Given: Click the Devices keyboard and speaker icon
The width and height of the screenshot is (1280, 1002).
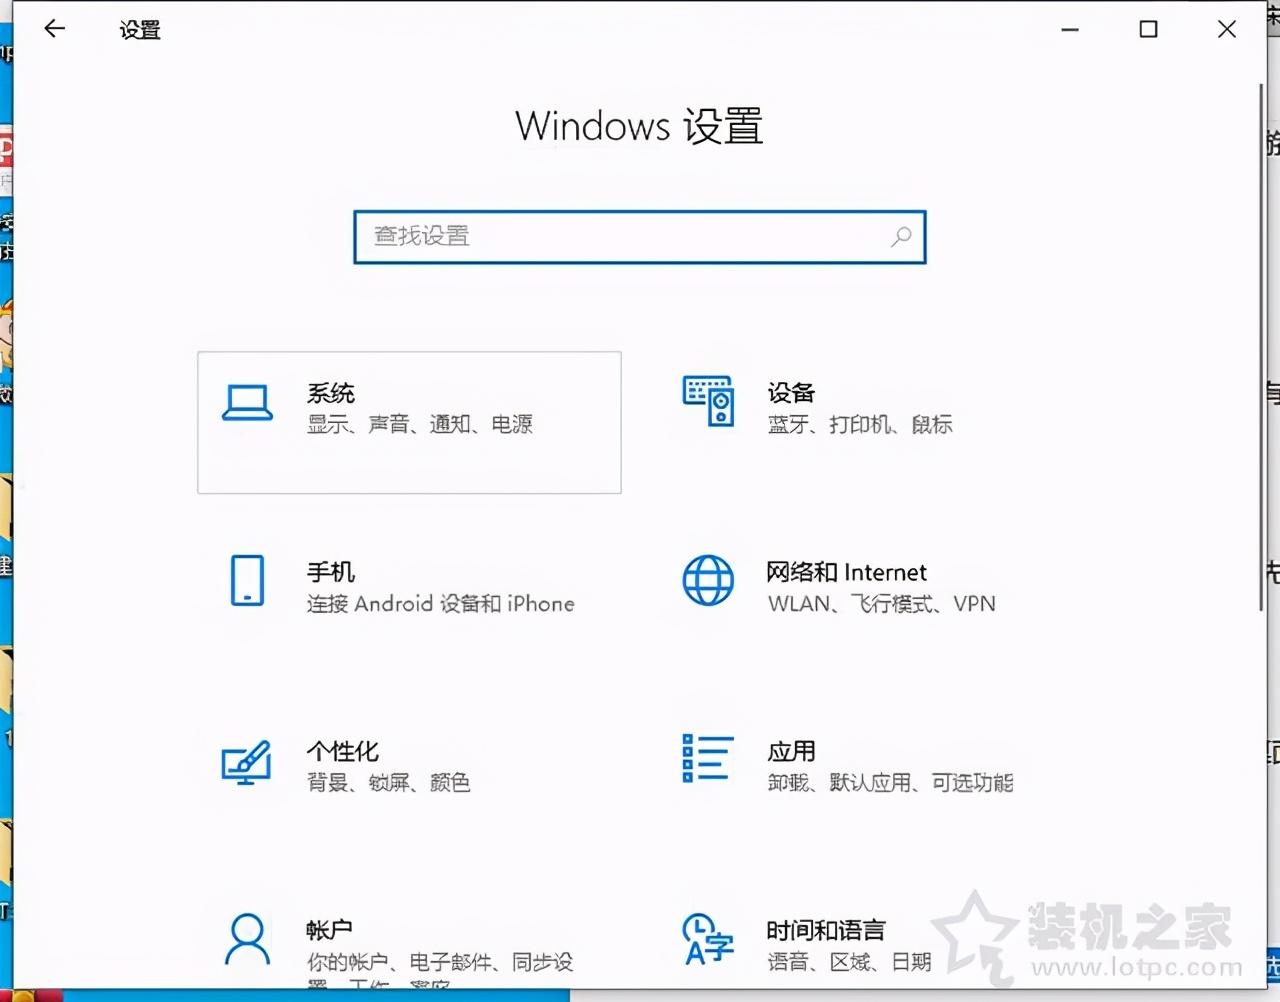Looking at the screenshot, I should pos(708,401).
